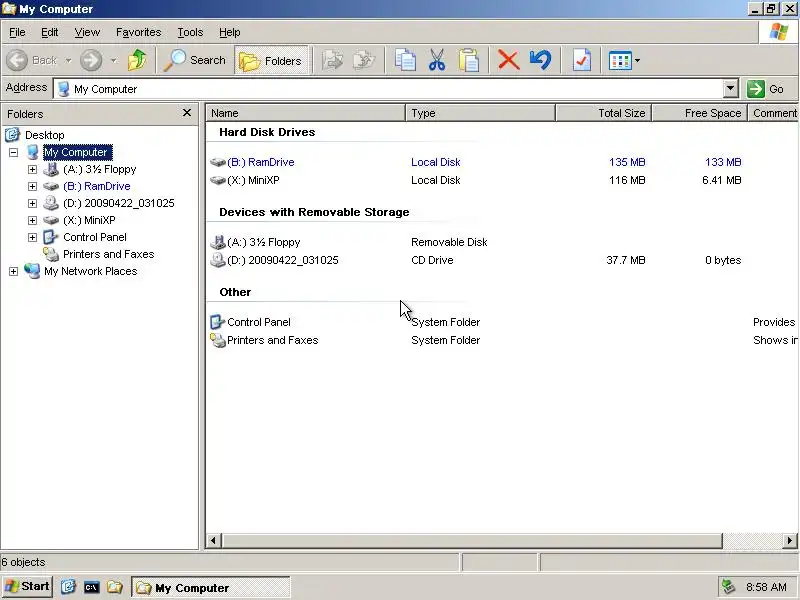This screenshot has height=600, width=800.
Task: Select (X:) MiniXP drive icon in list
Action: click(218, 180)
